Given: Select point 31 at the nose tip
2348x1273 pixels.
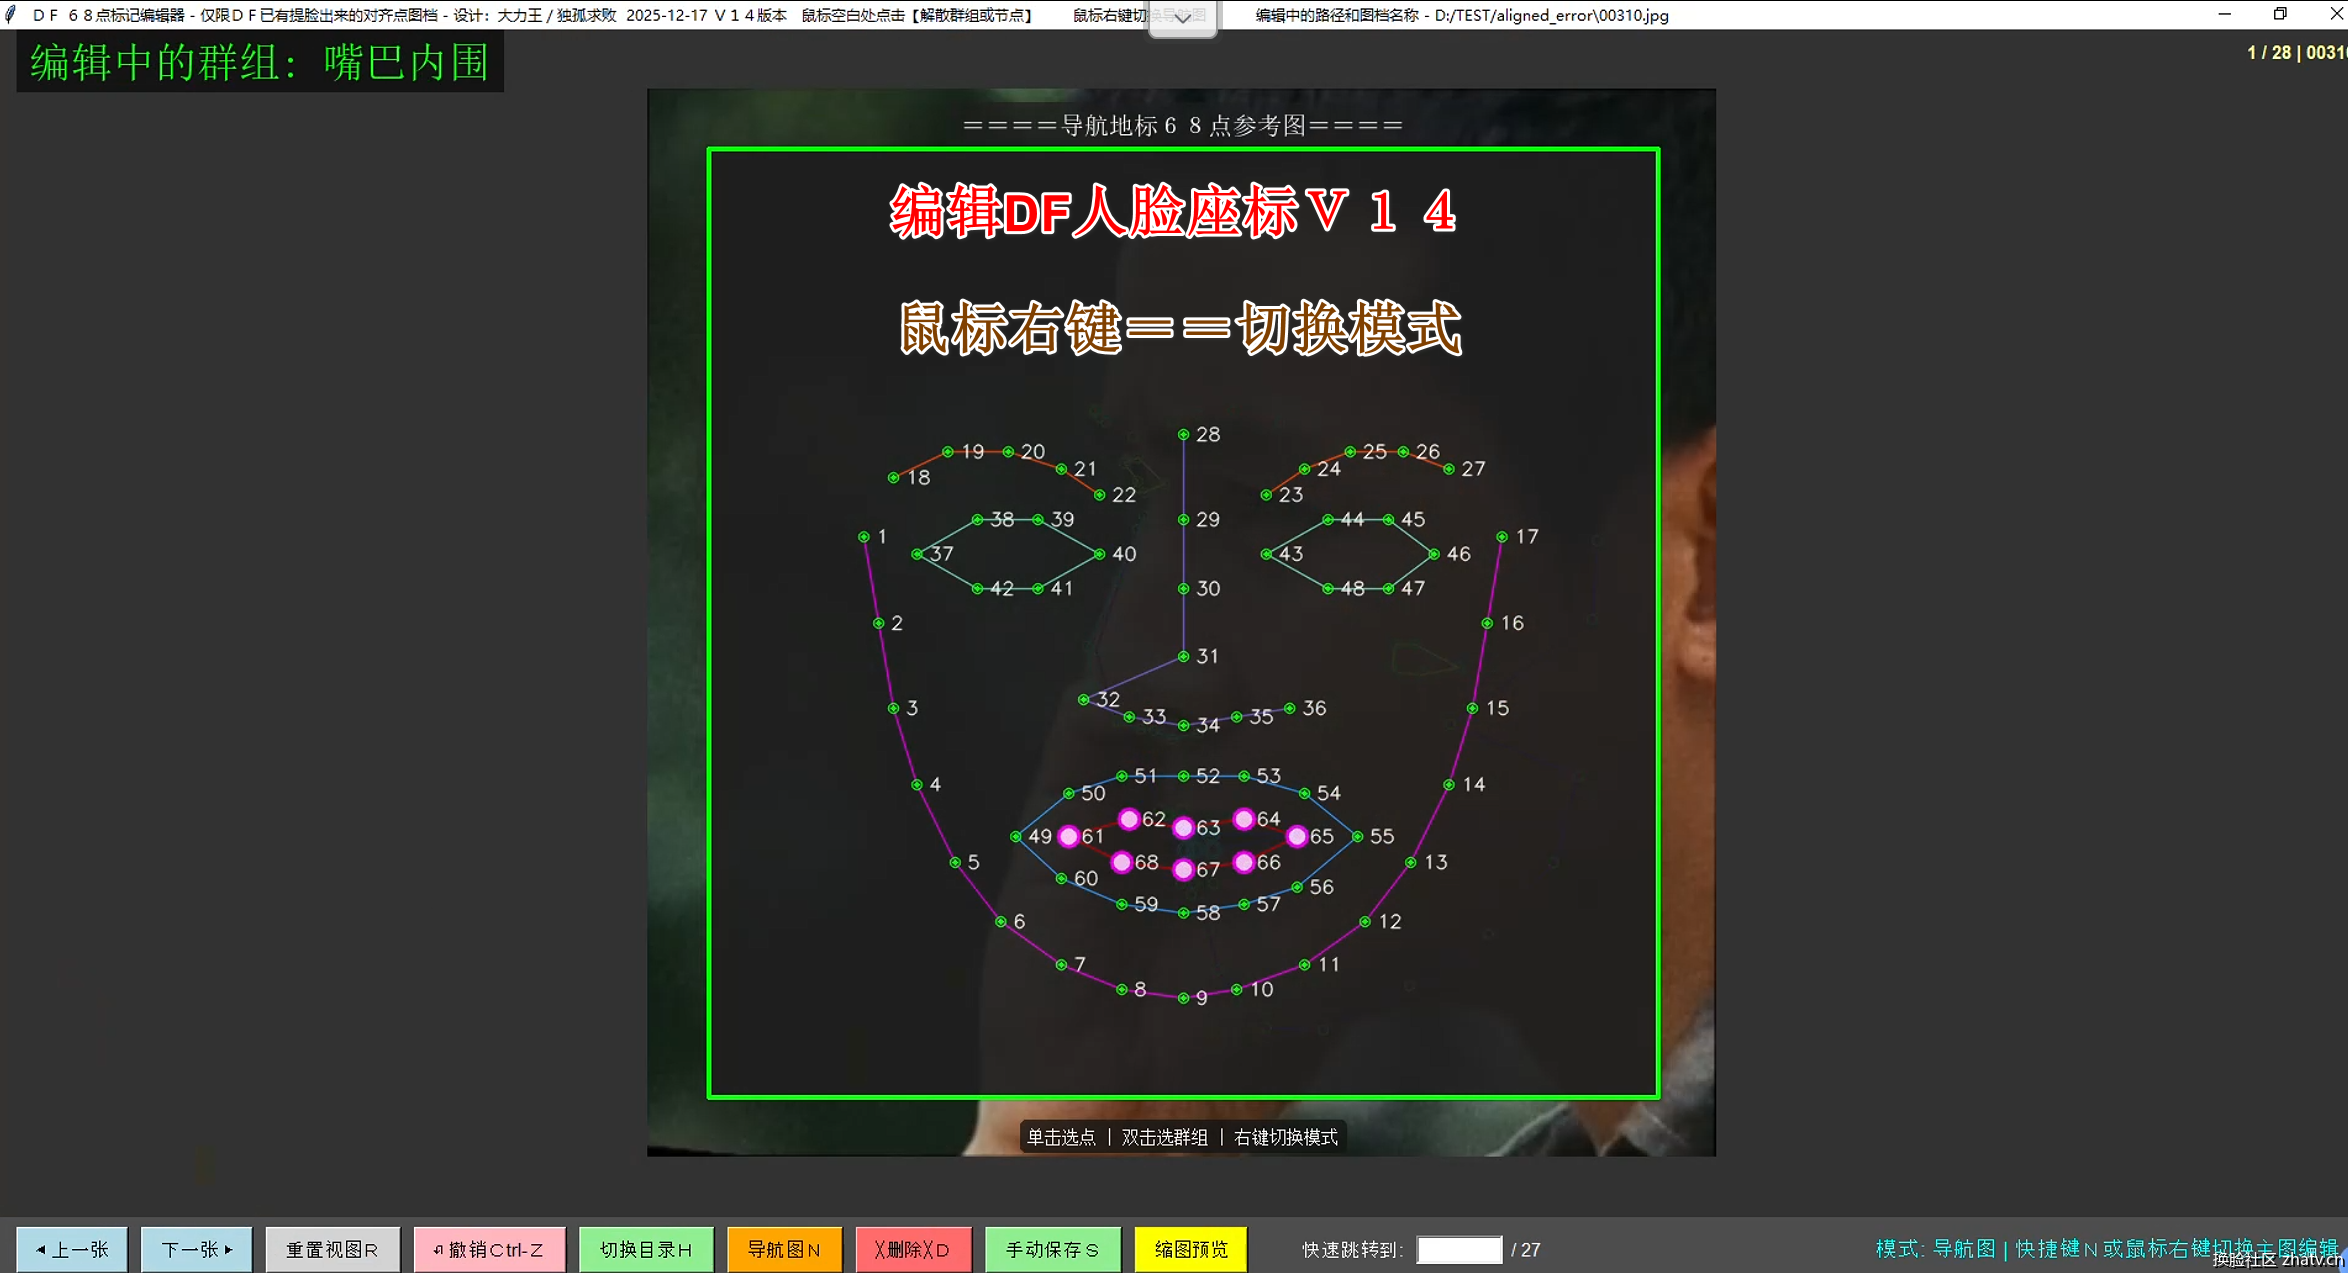Looking at the screenshot, I should click(1184, 655).
